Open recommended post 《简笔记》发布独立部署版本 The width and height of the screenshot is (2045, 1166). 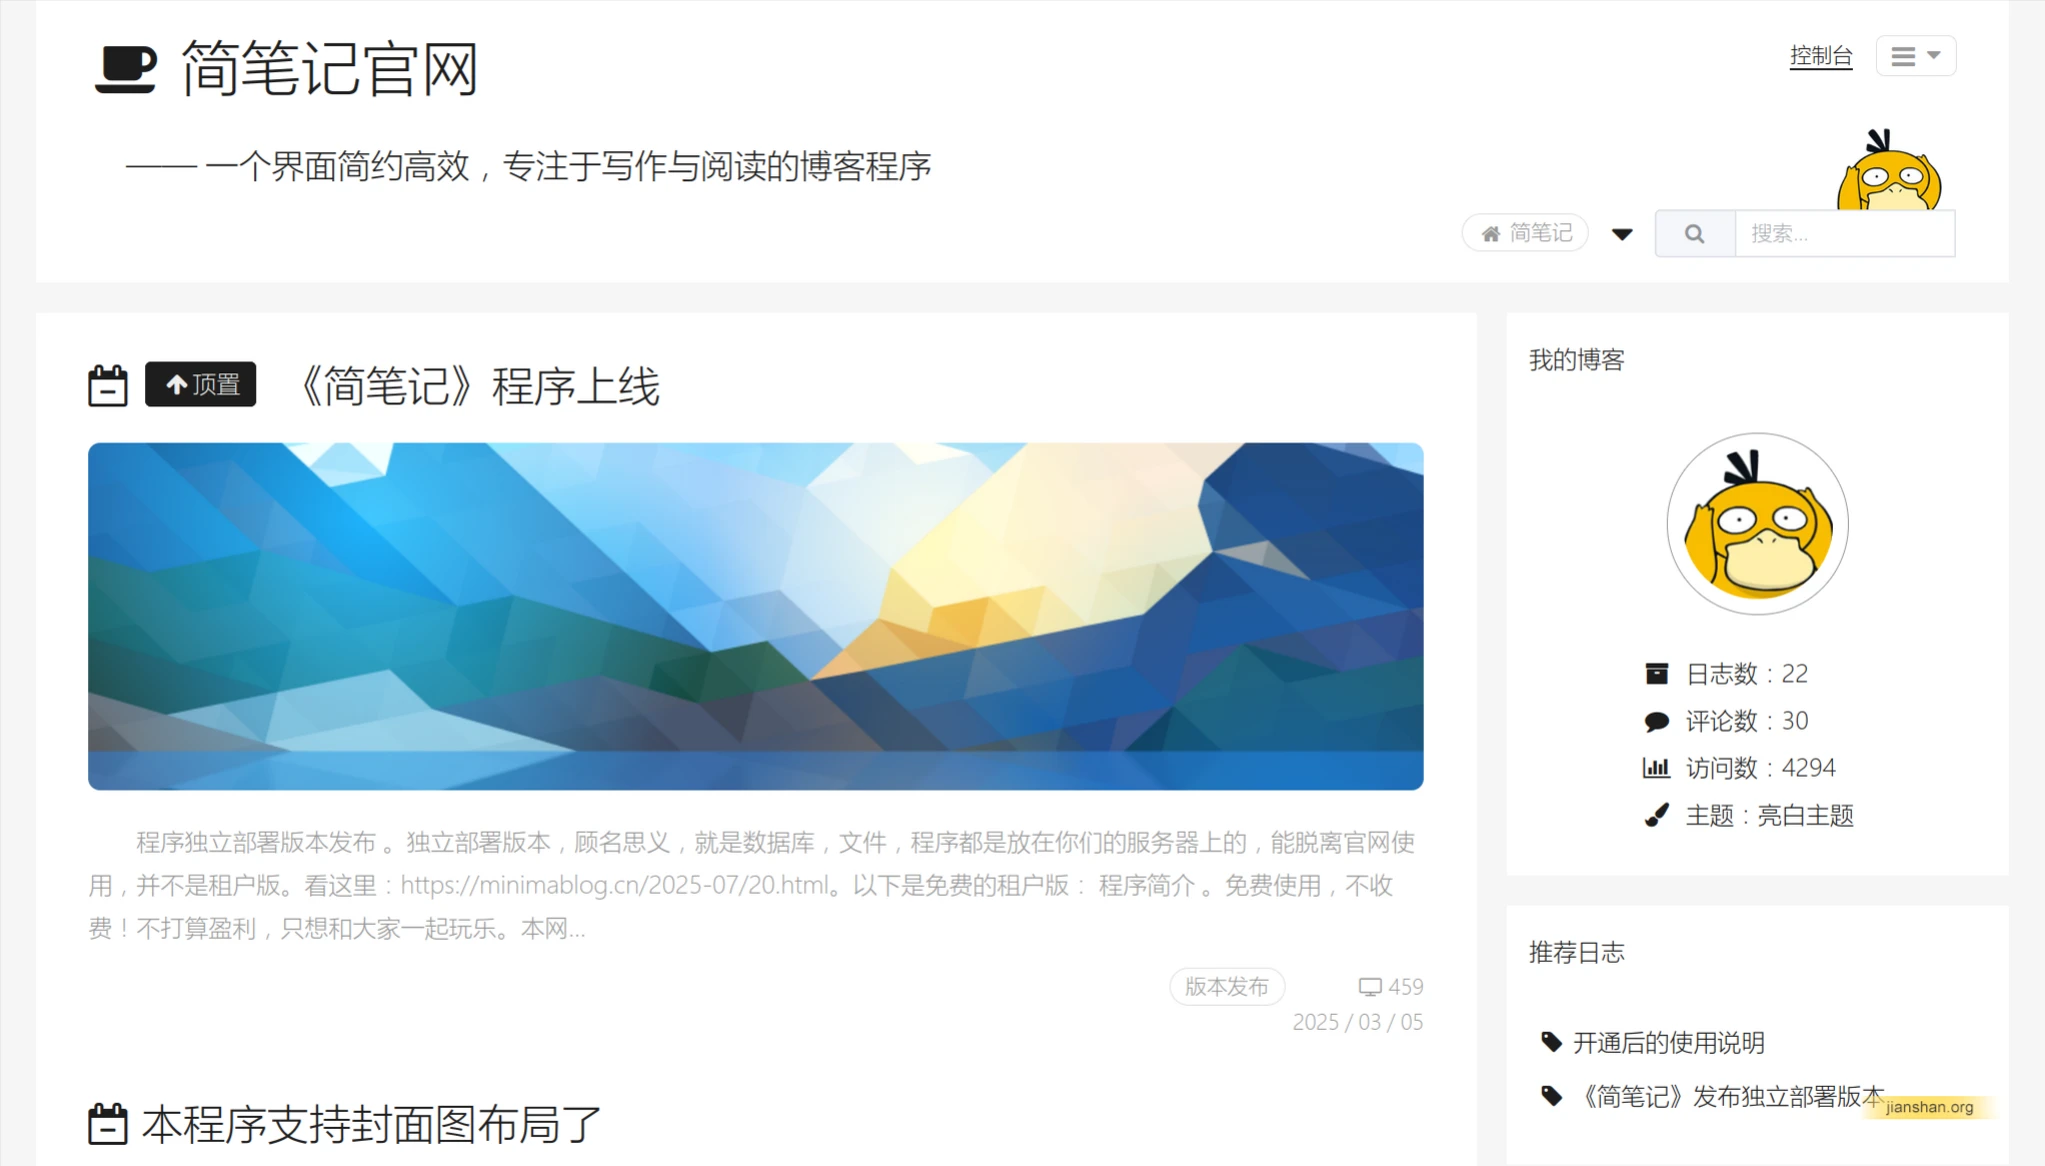pyautogui.click(x=1729, y=1097)
